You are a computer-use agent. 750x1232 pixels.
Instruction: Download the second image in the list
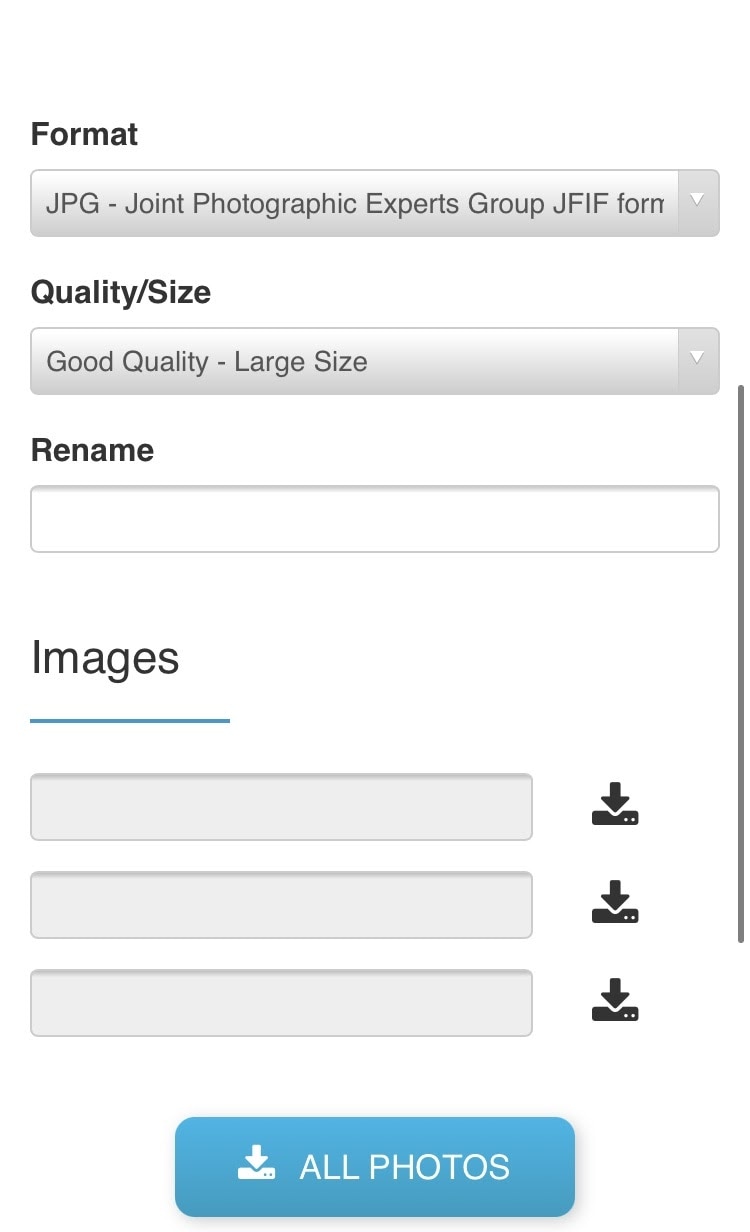[615, 903]
